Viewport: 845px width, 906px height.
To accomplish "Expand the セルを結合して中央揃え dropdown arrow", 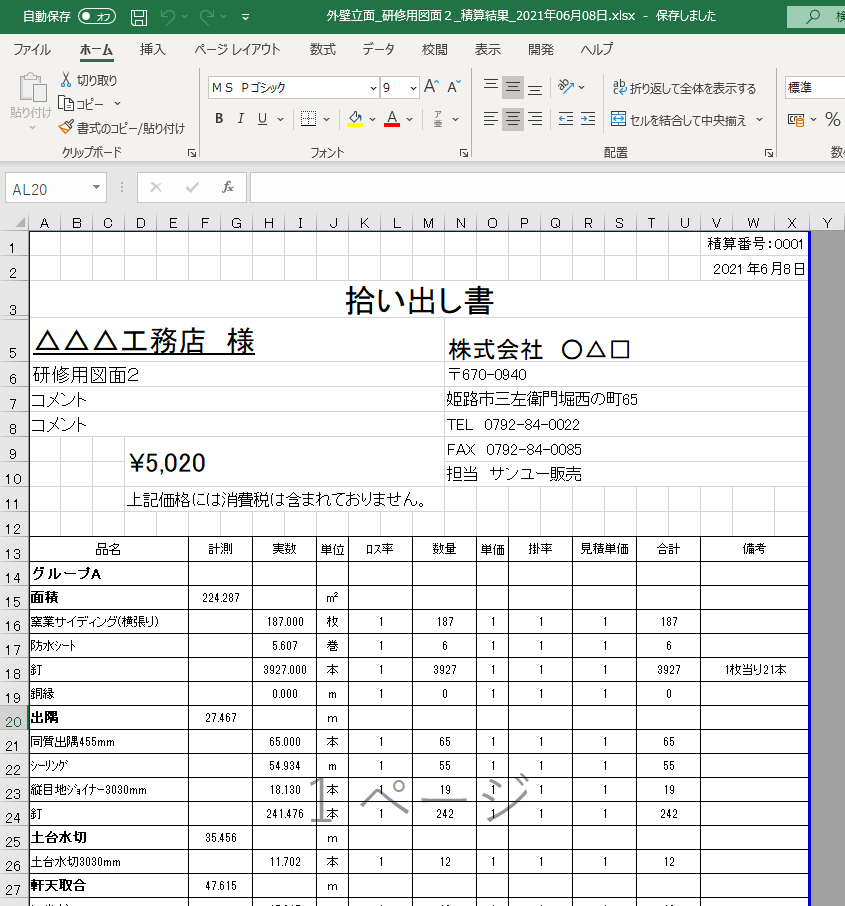I will [759, 120].
